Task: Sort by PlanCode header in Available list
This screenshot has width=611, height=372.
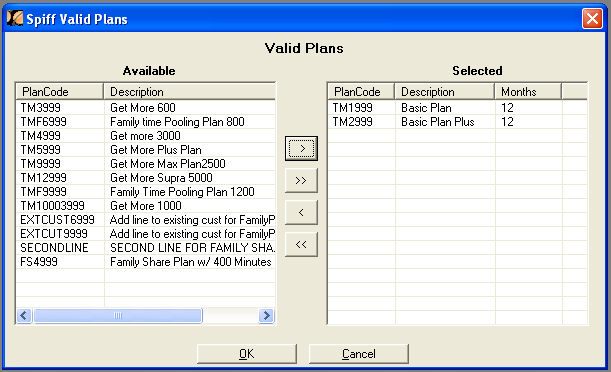Action: coord(60,92)
